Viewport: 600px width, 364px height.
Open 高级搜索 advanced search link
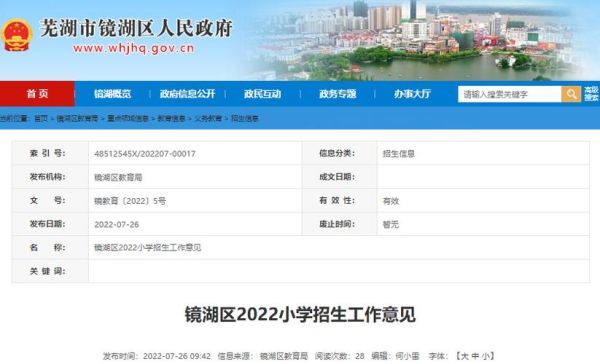[591, 94]
